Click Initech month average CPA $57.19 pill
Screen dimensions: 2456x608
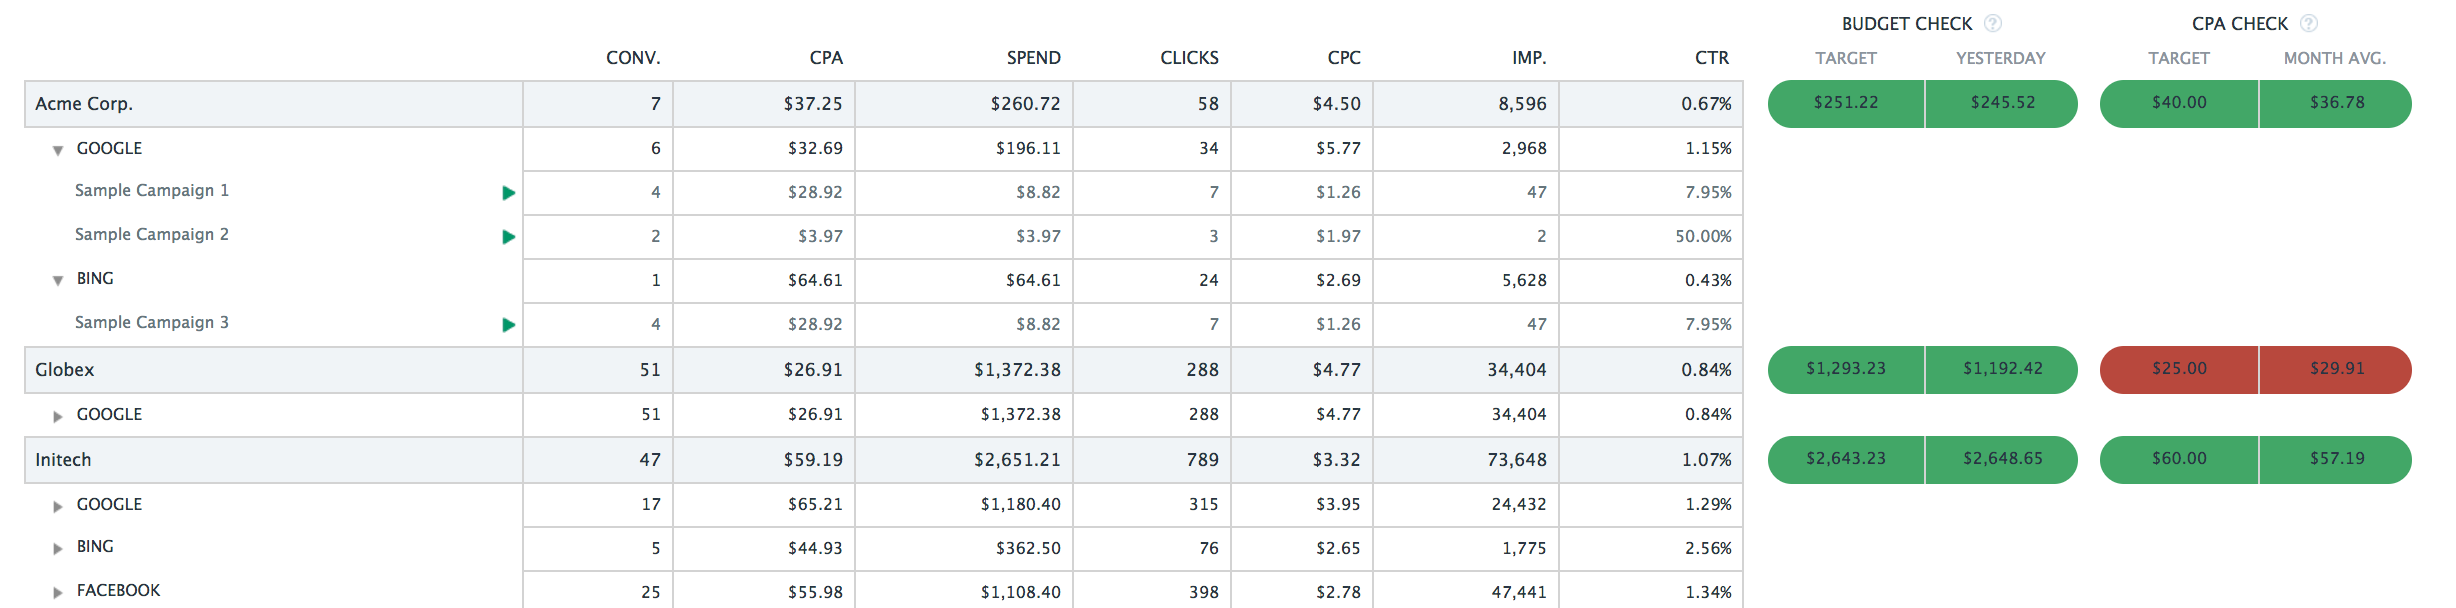(x=2336, y=459)
